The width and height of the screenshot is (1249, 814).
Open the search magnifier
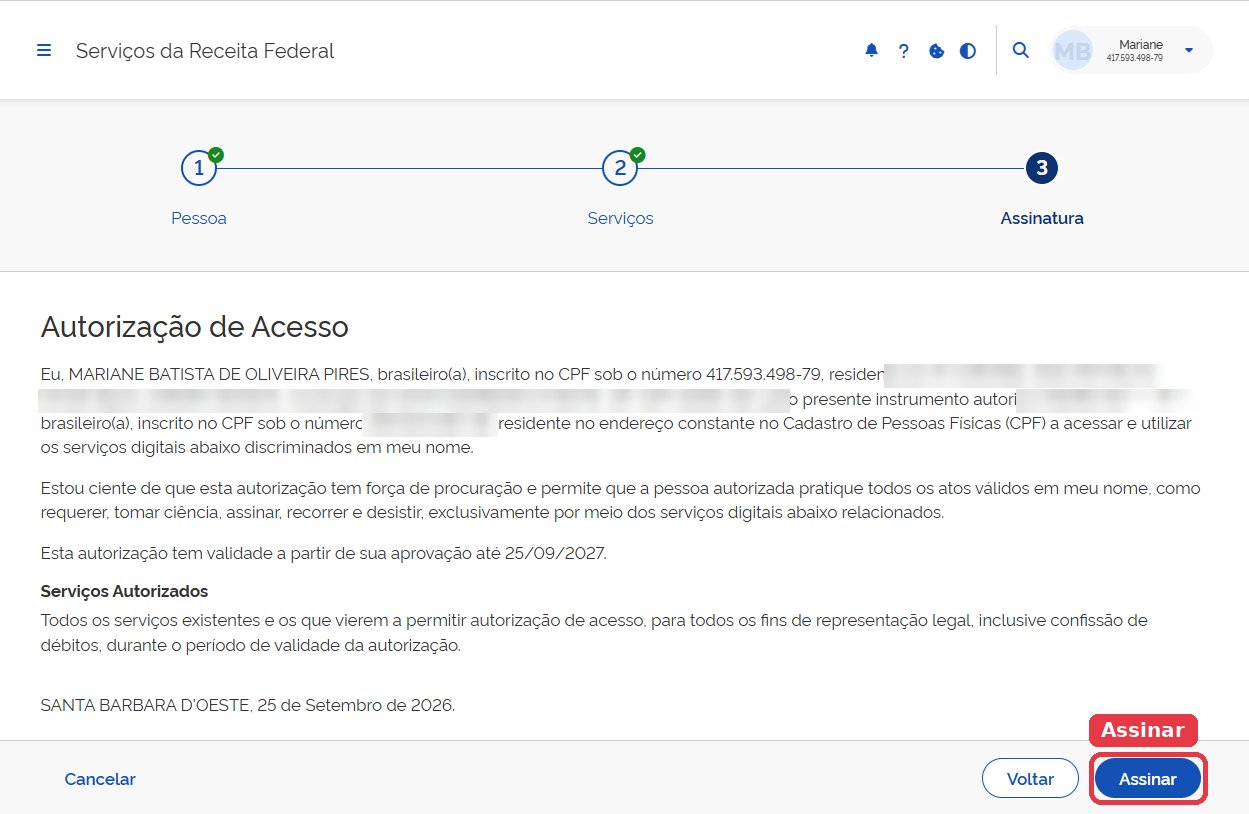tap(1020, 50)
